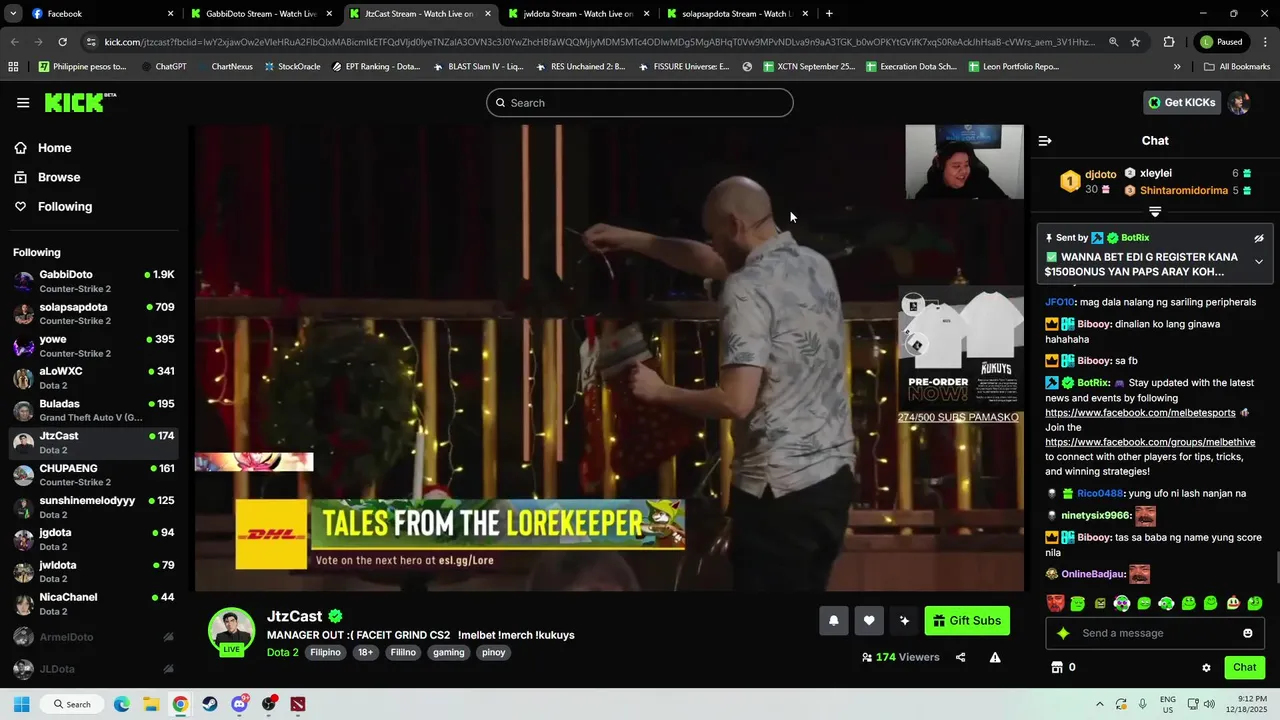Open yowe channel in Following list
The image size is (1280, 720).
(95, 346)
